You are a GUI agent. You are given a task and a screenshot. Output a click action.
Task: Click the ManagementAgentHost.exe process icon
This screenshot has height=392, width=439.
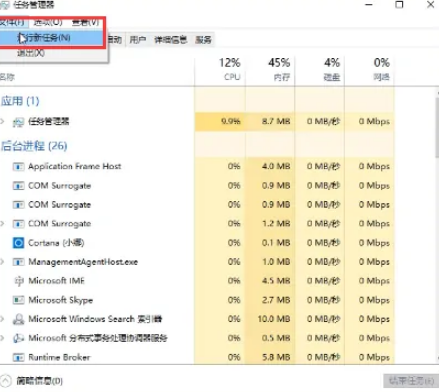(x=18, y=262)
